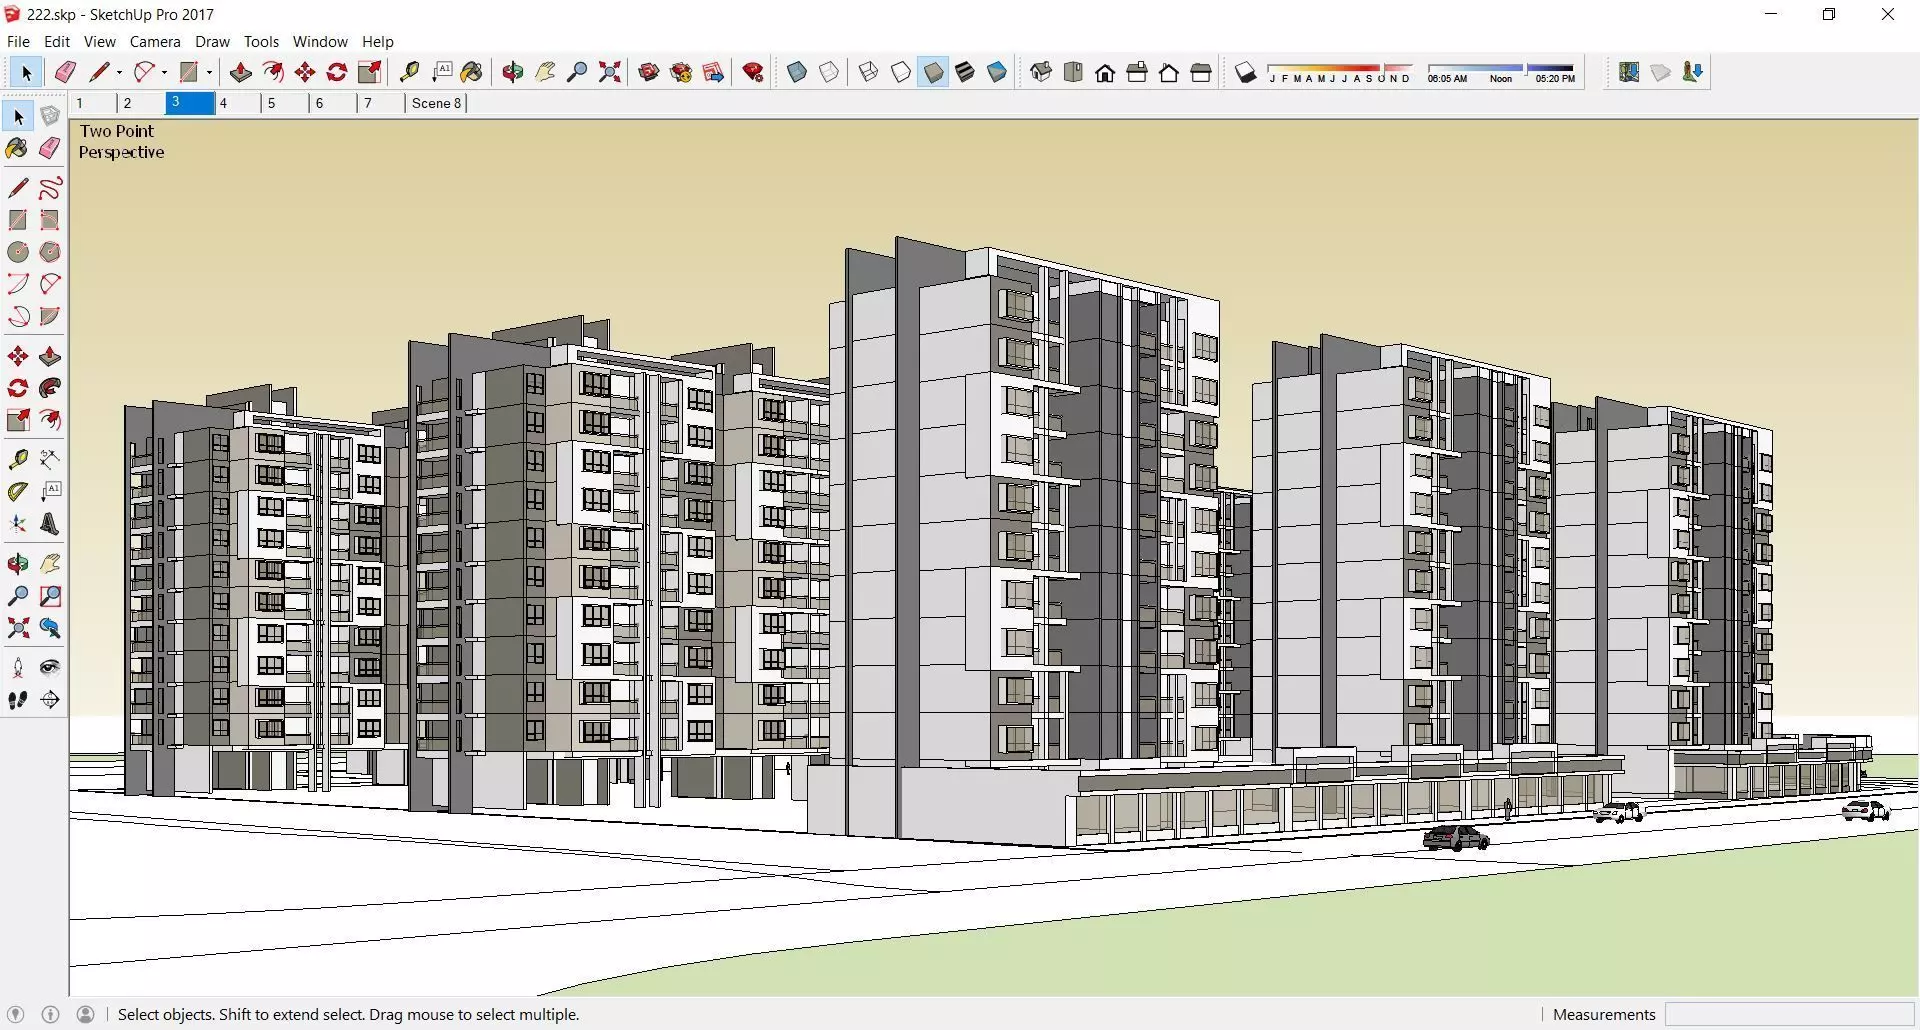The width and height of the screenshot is (1920, 1030).
Task: Open the Draw menu
Action: (212, 42)
